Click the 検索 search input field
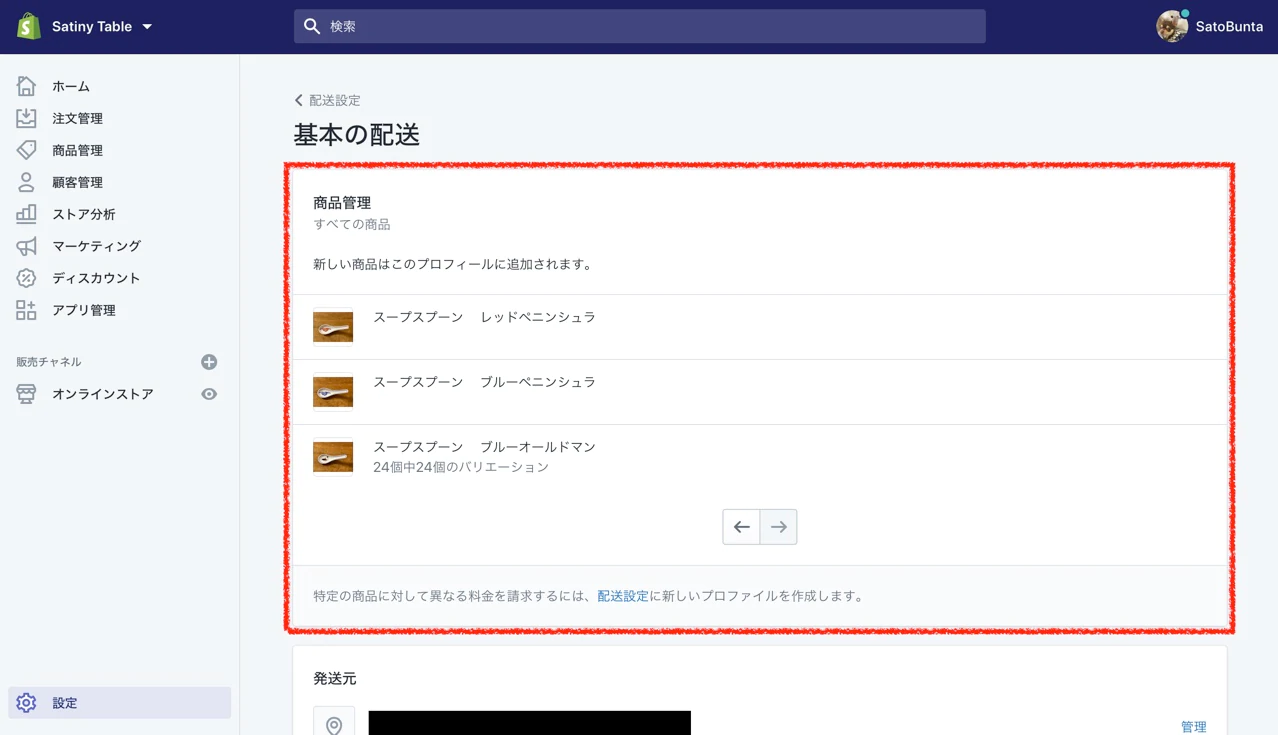1278x735 pixels. [640, 27]
